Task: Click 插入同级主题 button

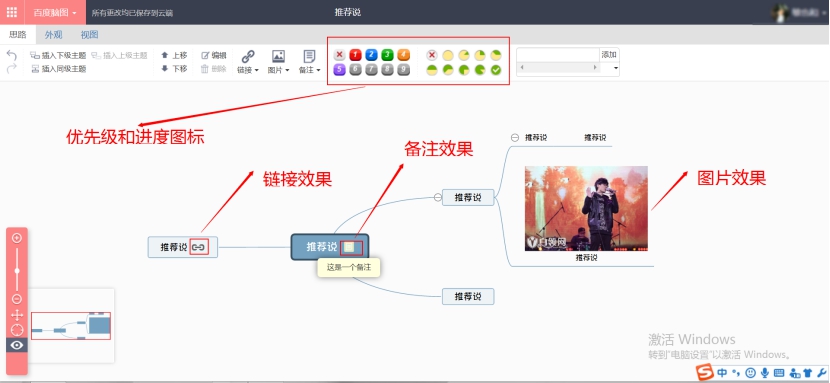Action: point(59,69)
